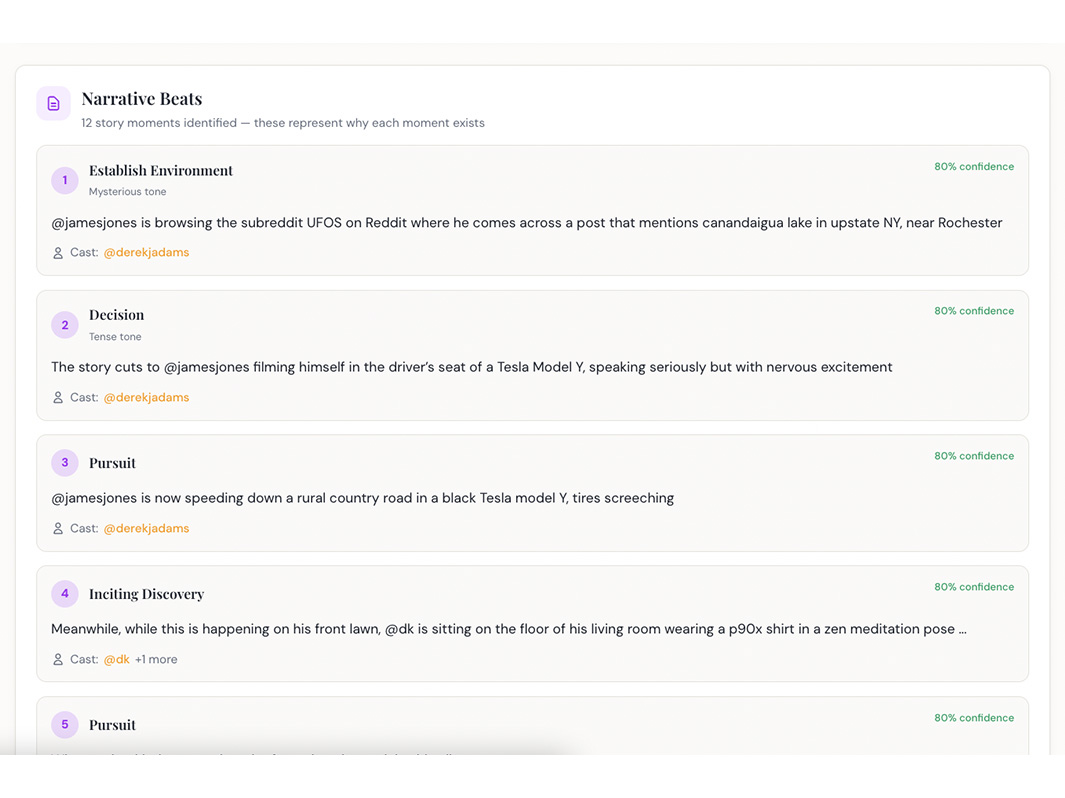
Task: Open @derekjadams cast link in beat 3
Action: point(146,529)
